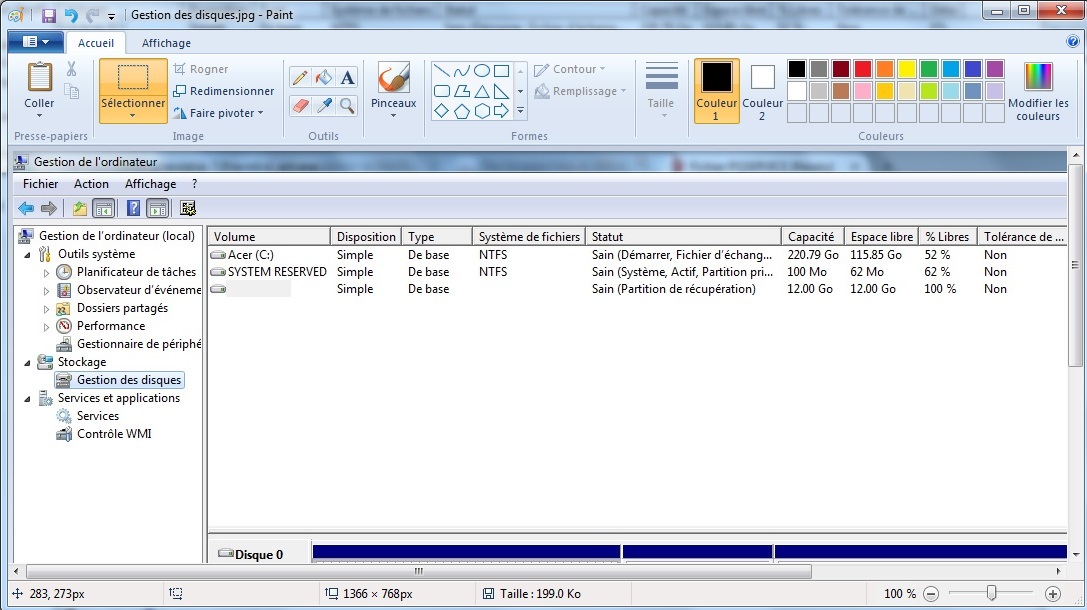Select the Pencil tool
The image size is (1087, 610).
300,77
